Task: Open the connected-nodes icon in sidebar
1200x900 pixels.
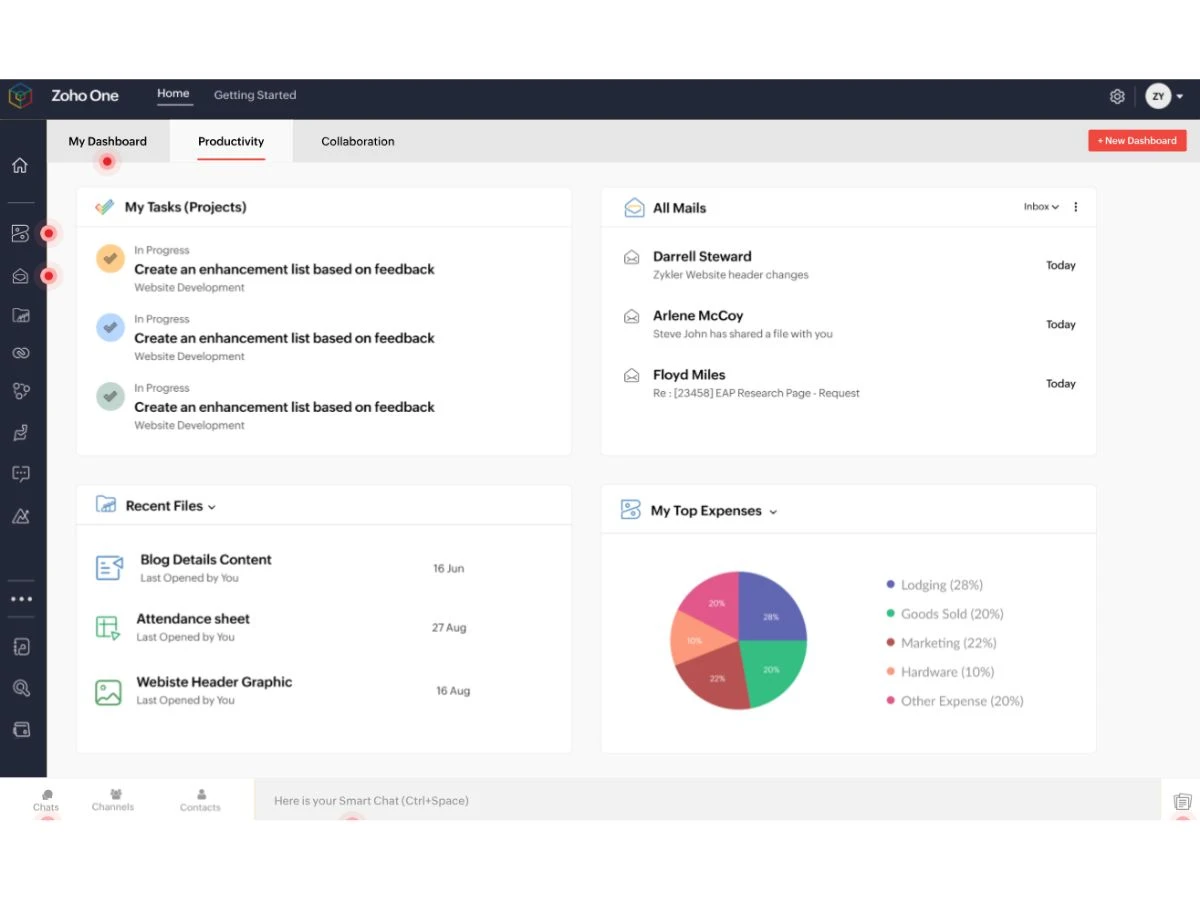Action: pyautogui.click(x=20, y=391)
